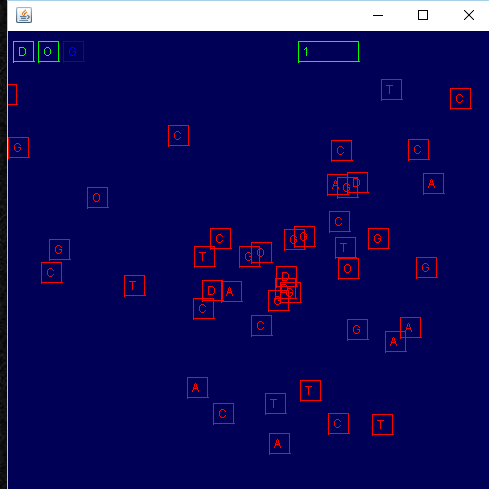Click the bottommost red A tile

tap(279, 444)
